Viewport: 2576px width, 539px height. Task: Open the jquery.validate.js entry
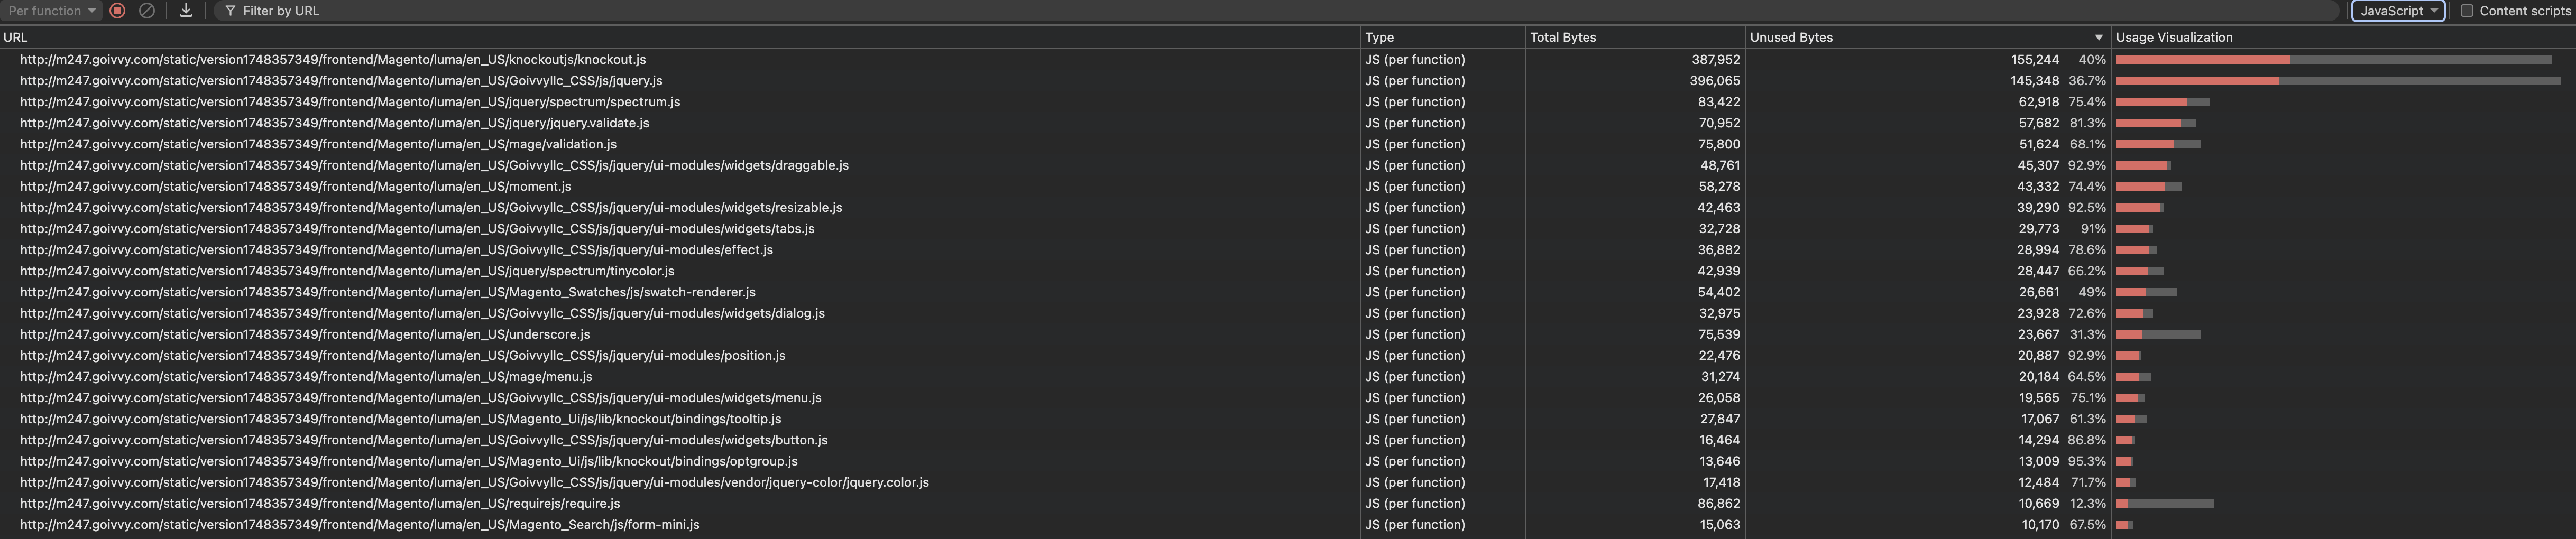(334, 123)
